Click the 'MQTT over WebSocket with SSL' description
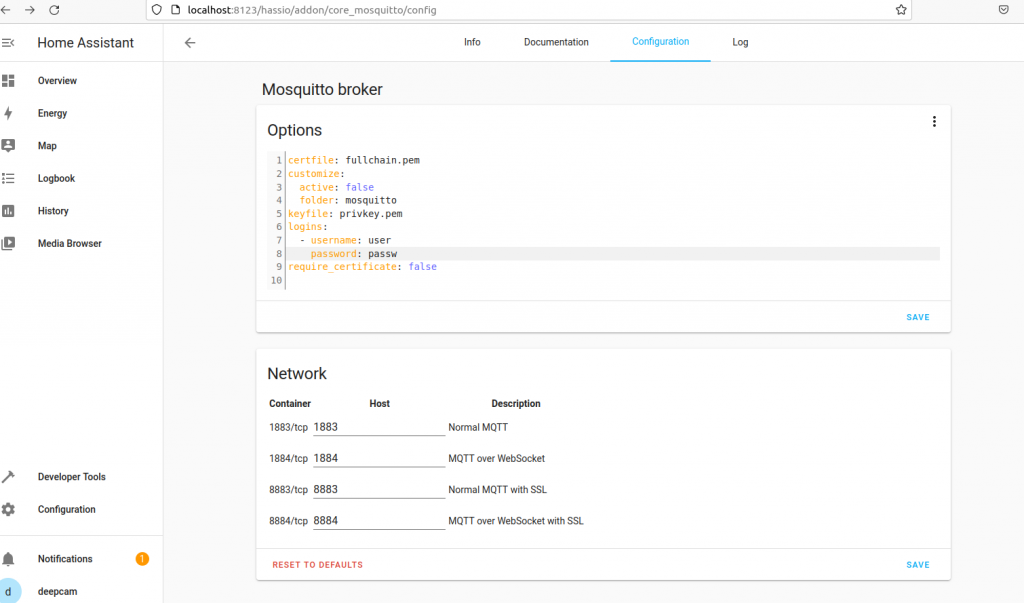 pyautogui.click(x=516, y=521)
